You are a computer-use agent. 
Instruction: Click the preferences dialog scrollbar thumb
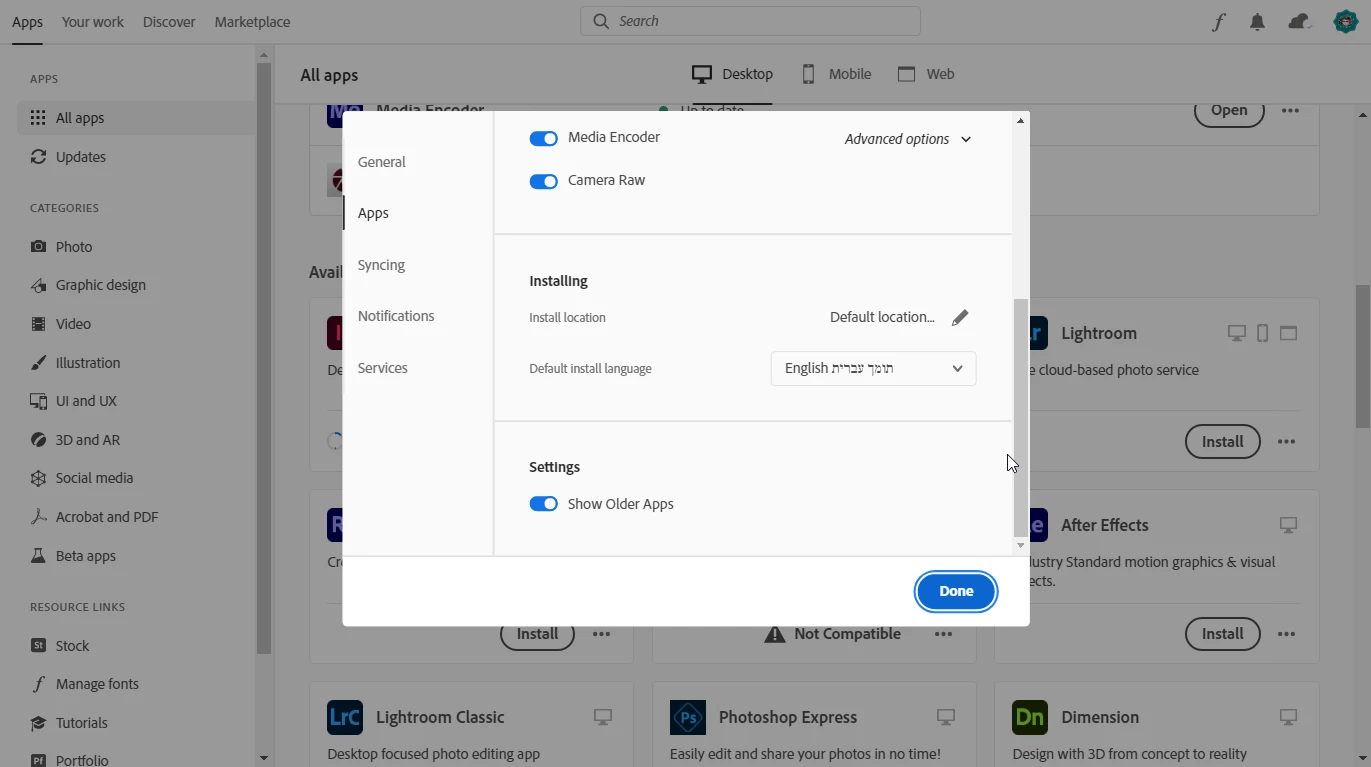(x=1020, y=417)
